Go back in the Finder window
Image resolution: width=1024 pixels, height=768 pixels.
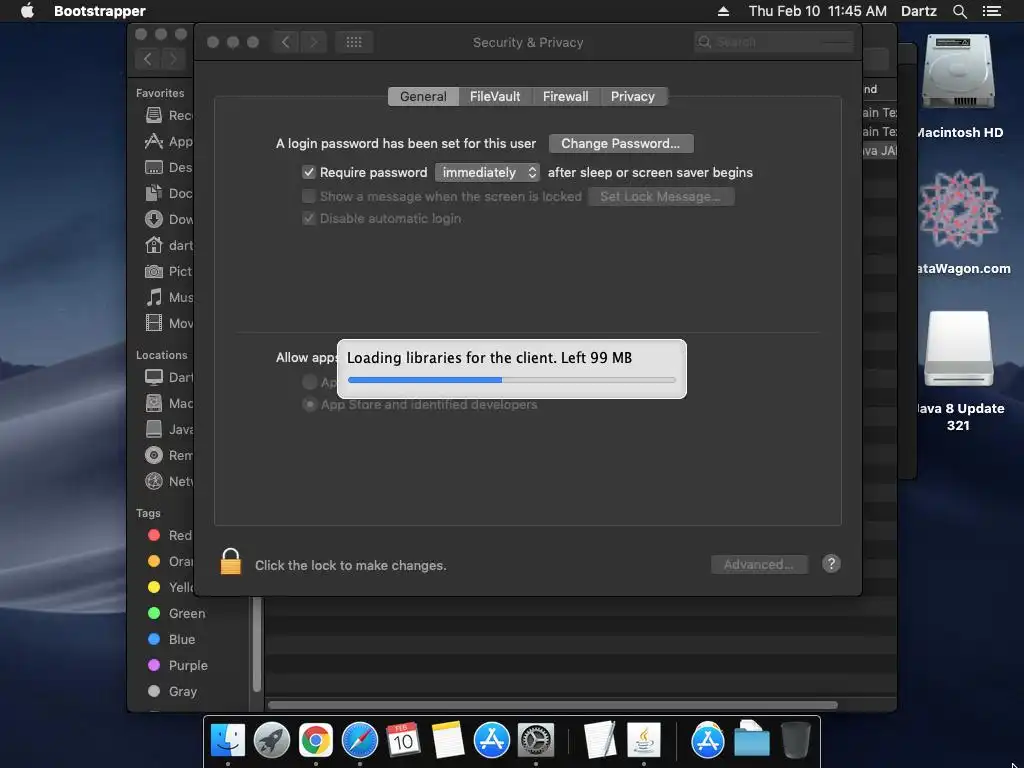point(148,59)
